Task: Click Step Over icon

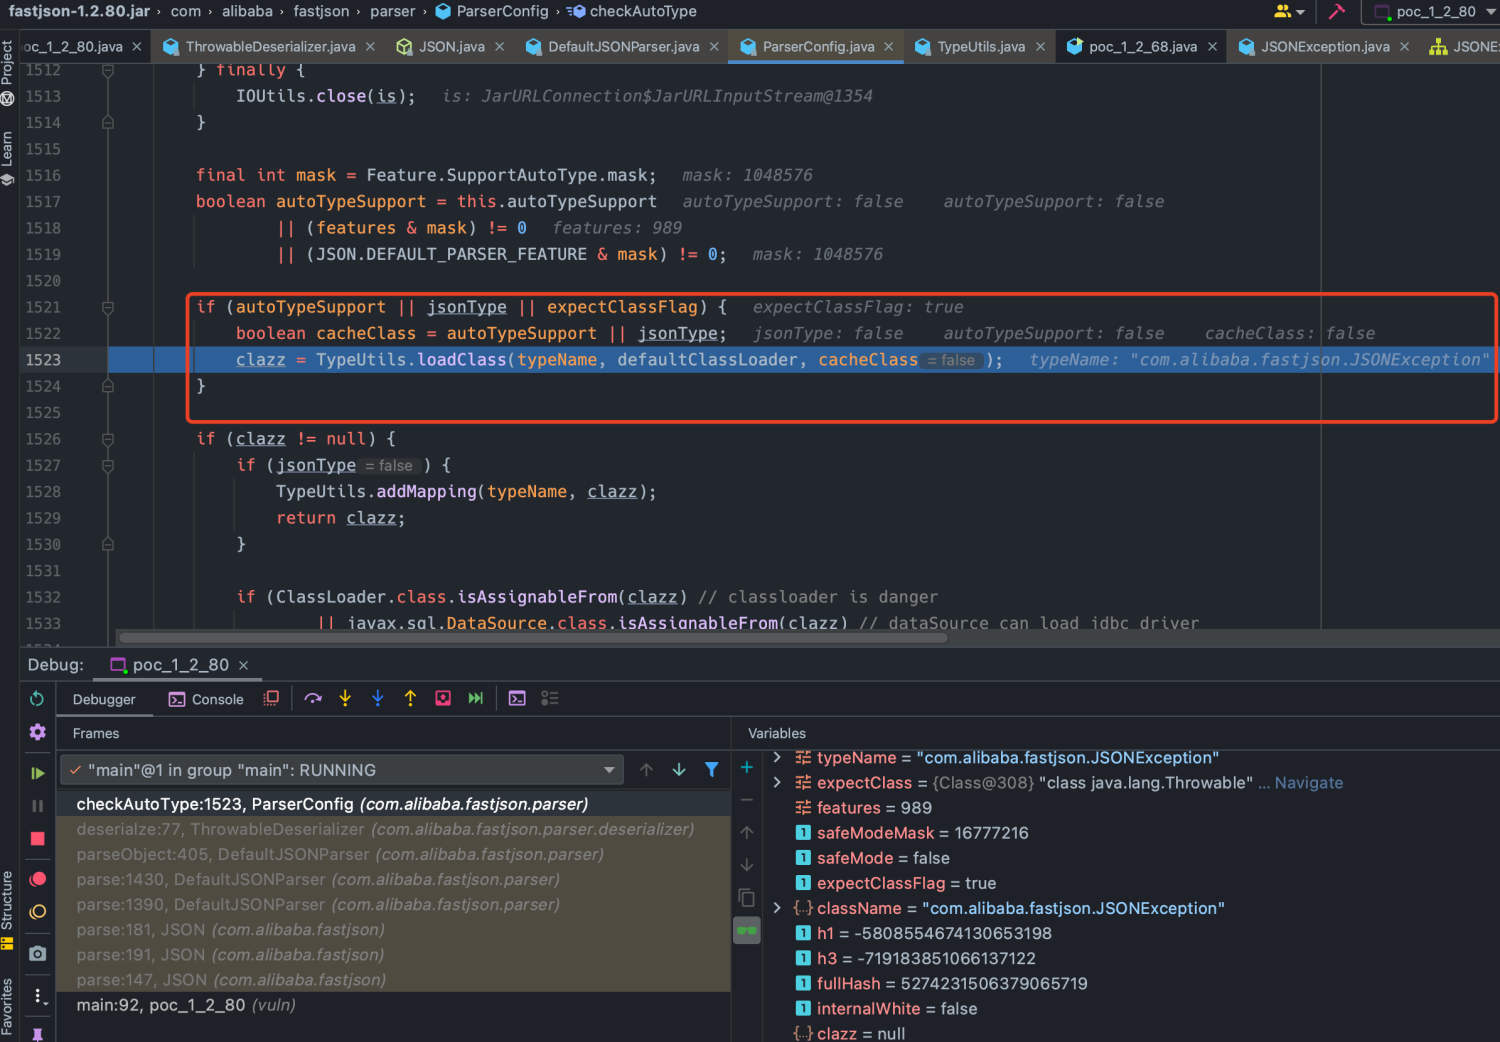Action: point(313,699)
